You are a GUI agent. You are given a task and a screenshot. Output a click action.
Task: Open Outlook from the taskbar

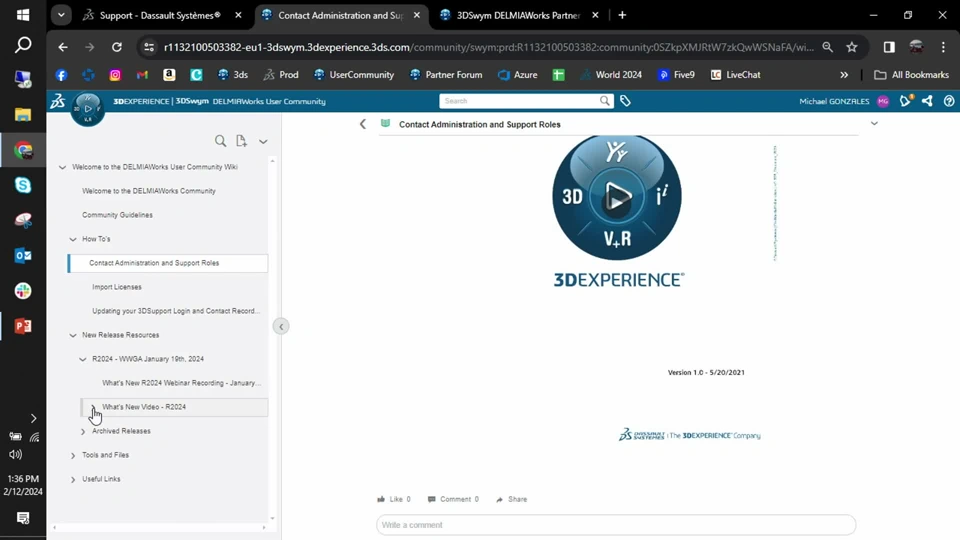tap(23, 255)
